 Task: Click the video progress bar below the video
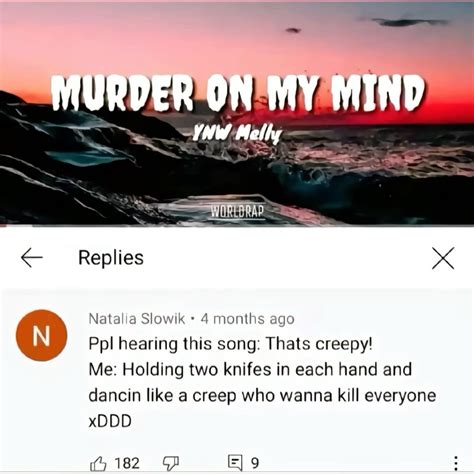pyautogui.click(x=237, y=227)
